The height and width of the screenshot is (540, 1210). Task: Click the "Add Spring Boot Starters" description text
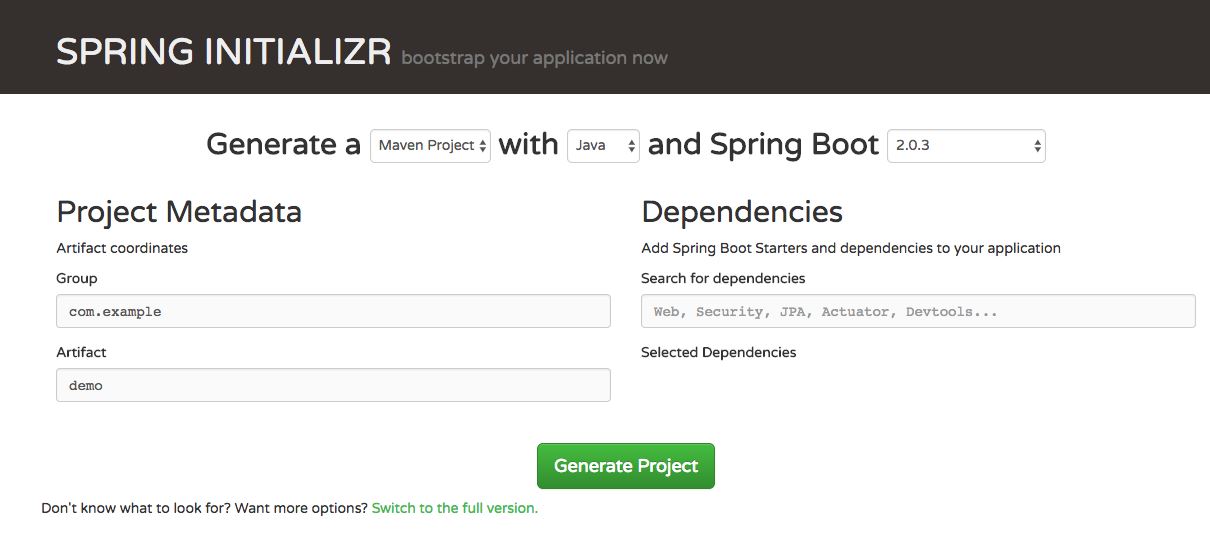tap(850, 248)
